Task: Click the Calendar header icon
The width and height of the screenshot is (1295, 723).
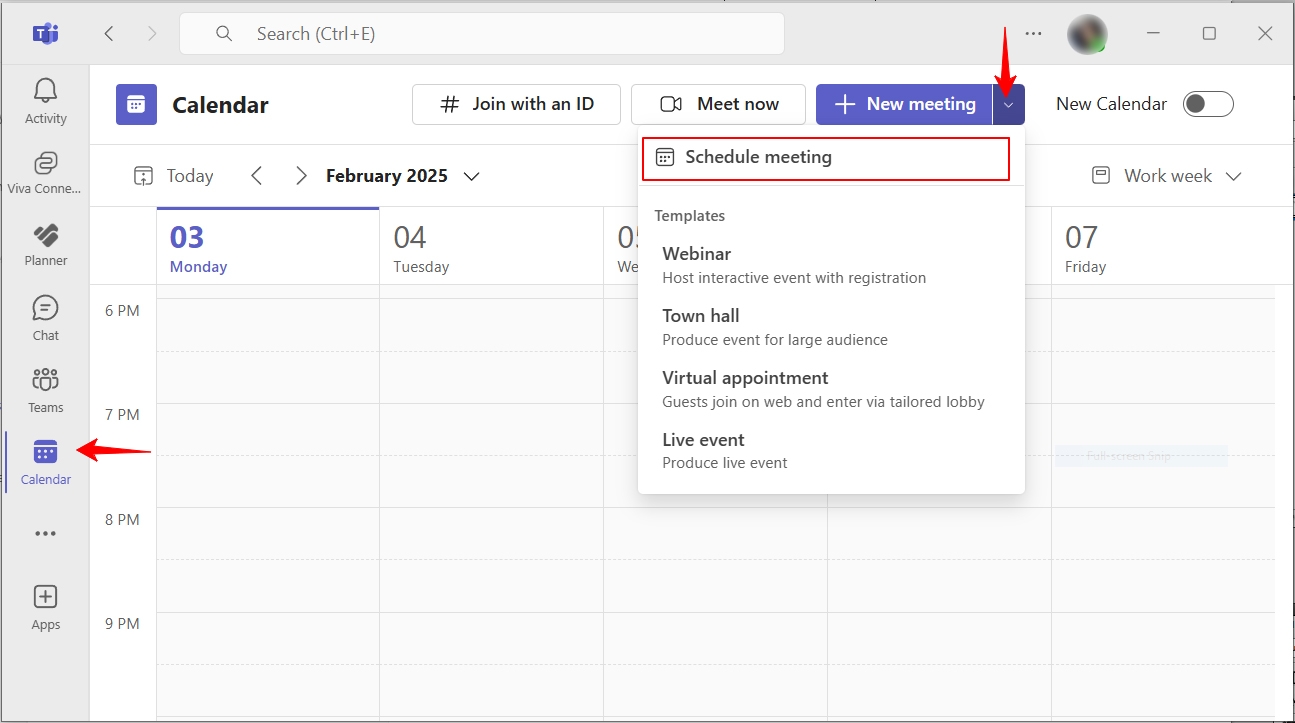Action: tap(136, 104)
